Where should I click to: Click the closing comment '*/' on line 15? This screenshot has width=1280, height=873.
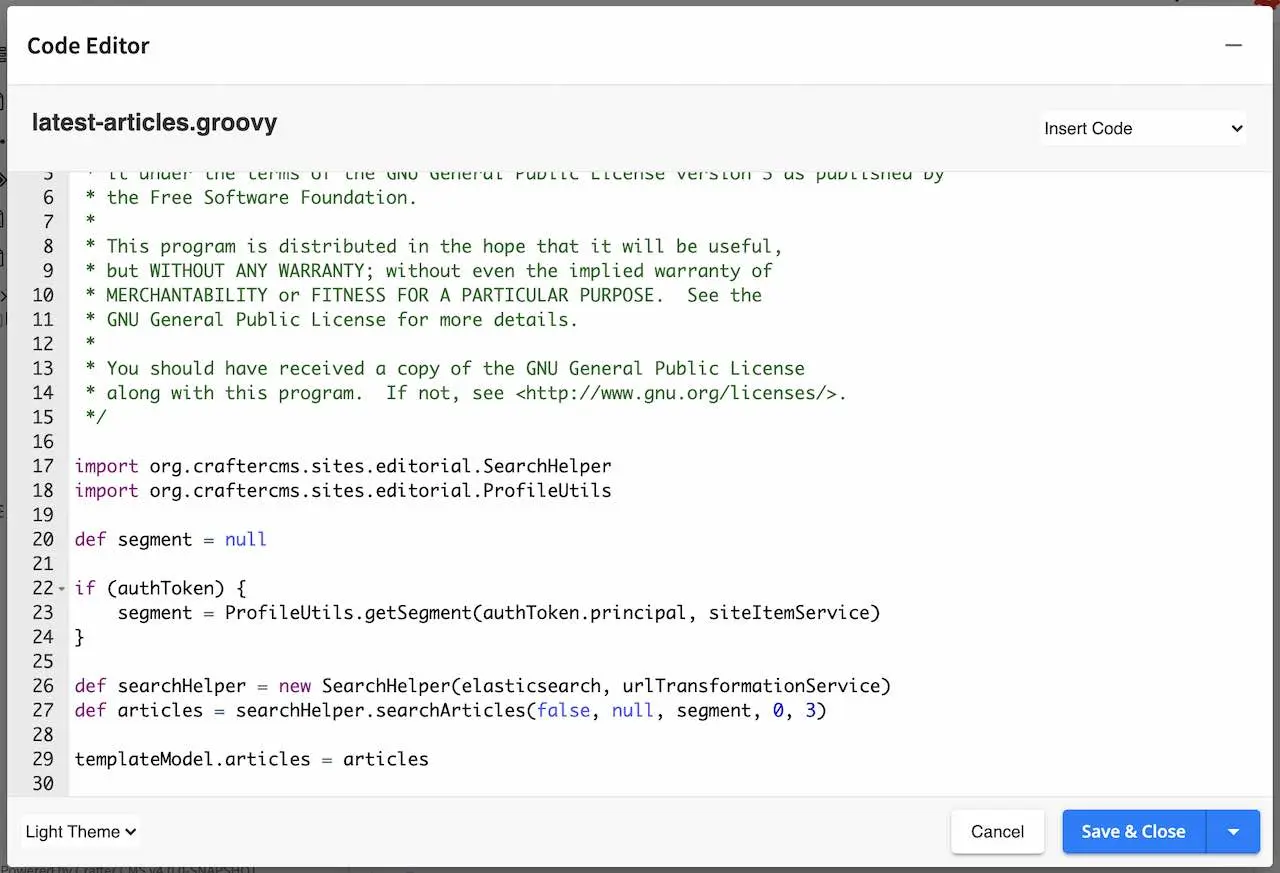point(96,418)
